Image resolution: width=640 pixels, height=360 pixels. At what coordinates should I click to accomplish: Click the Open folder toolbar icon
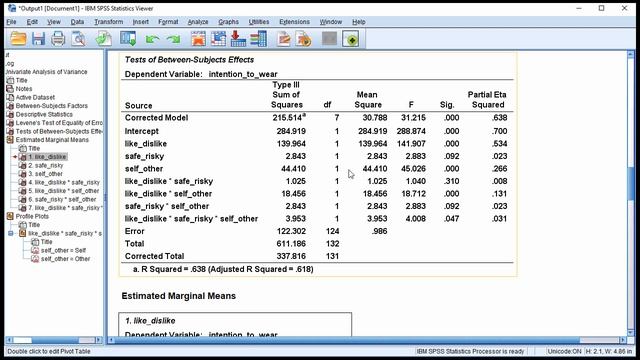click(18, 39)
